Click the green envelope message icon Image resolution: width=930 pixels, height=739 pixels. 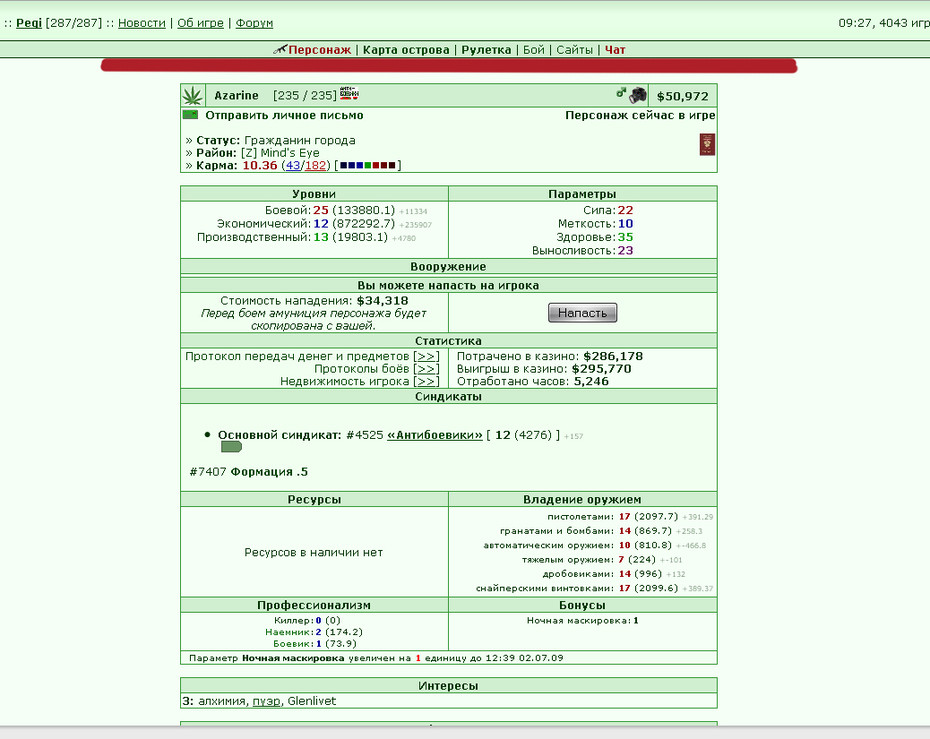(x=190, y=114)
